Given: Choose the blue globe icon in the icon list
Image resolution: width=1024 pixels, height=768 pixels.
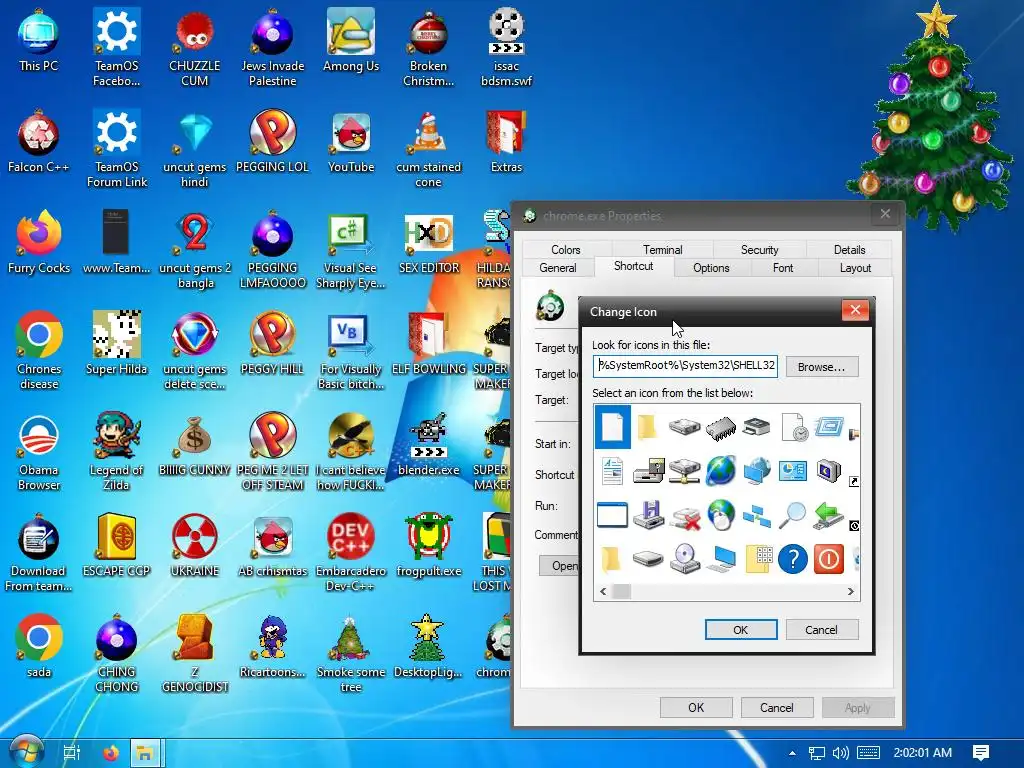Looking at the screenshot, I should click(720, 471).
